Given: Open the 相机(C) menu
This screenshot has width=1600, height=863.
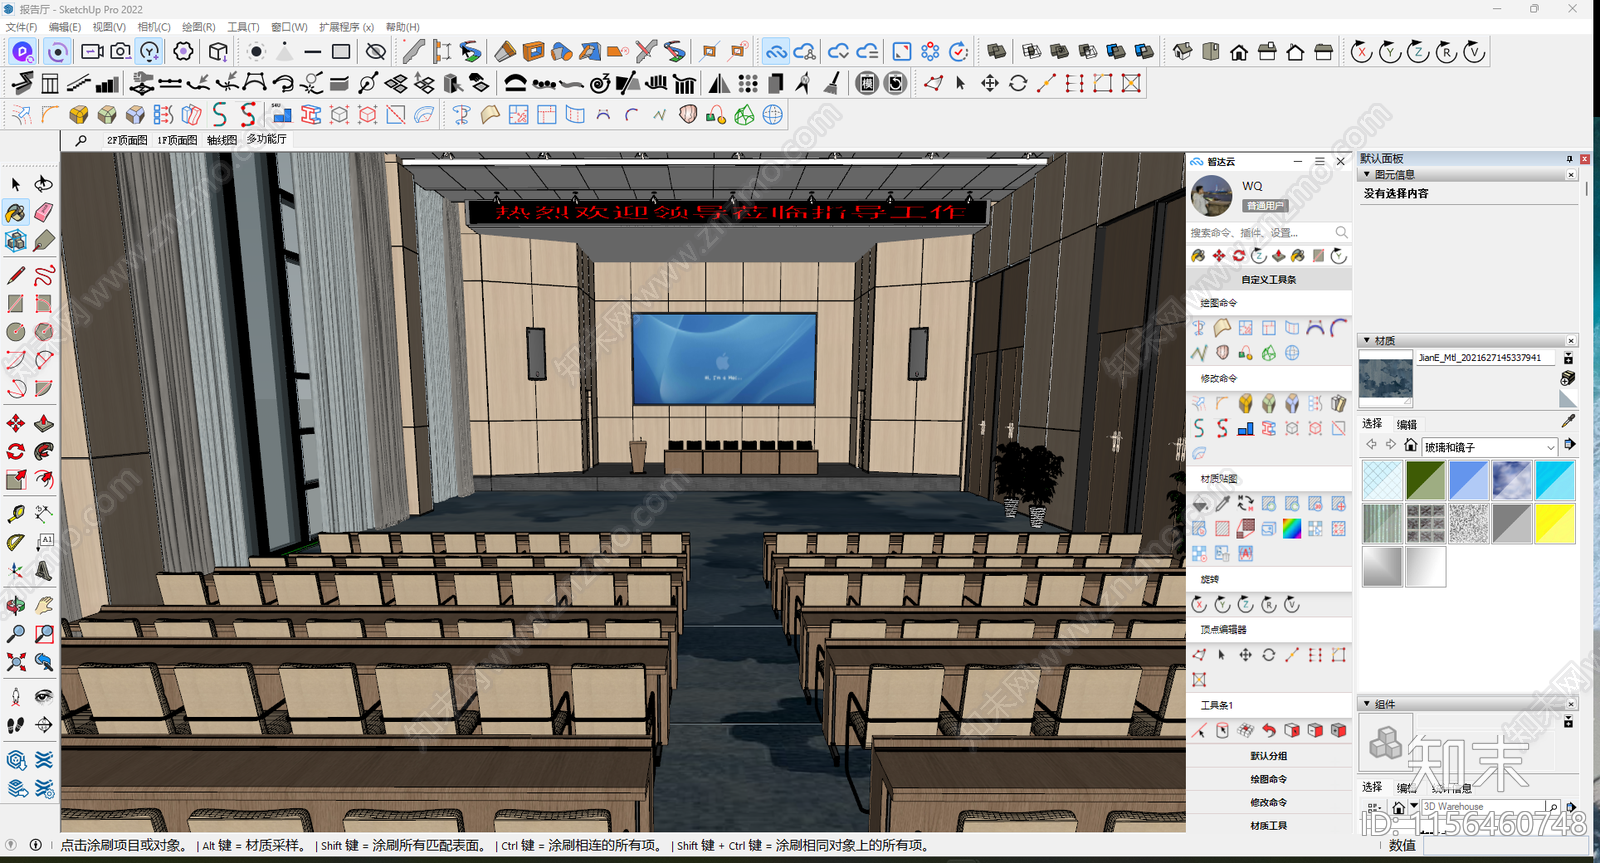Looking at the screenshot, I should click(x=154, y=27).
